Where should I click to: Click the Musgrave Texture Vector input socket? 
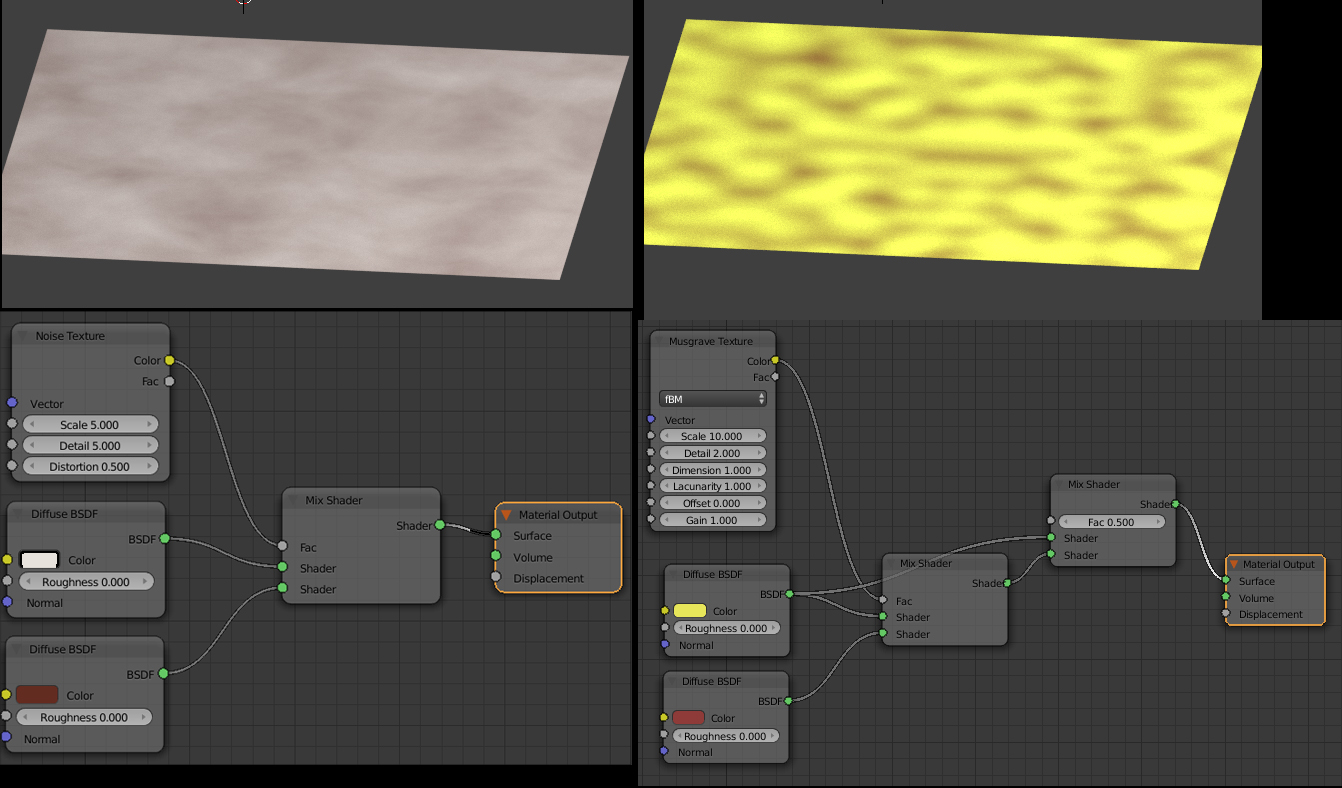click(651, 420)
